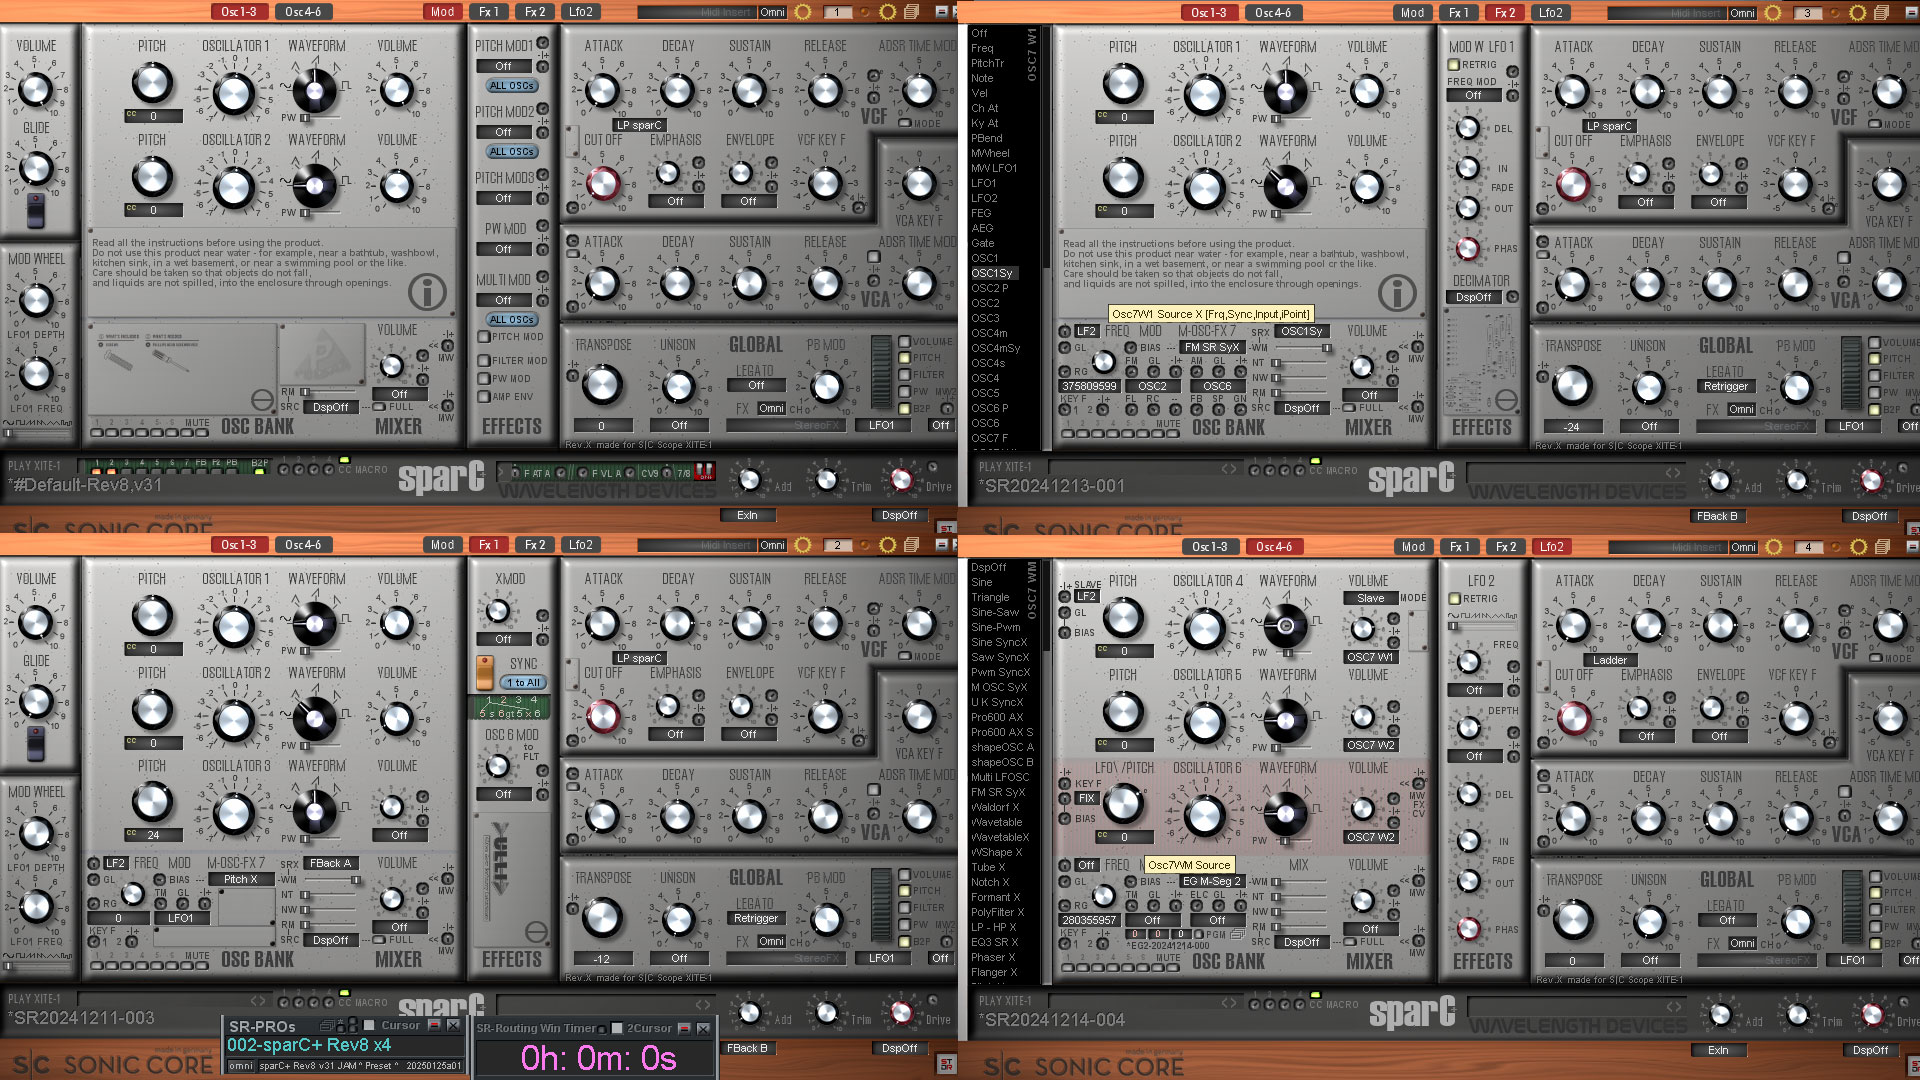Image resolution: width=1920 pixels, height=1080 pixels.
Task: Open the DECIMATOR DspOff dropdown
Action: tap(1473, 297)
